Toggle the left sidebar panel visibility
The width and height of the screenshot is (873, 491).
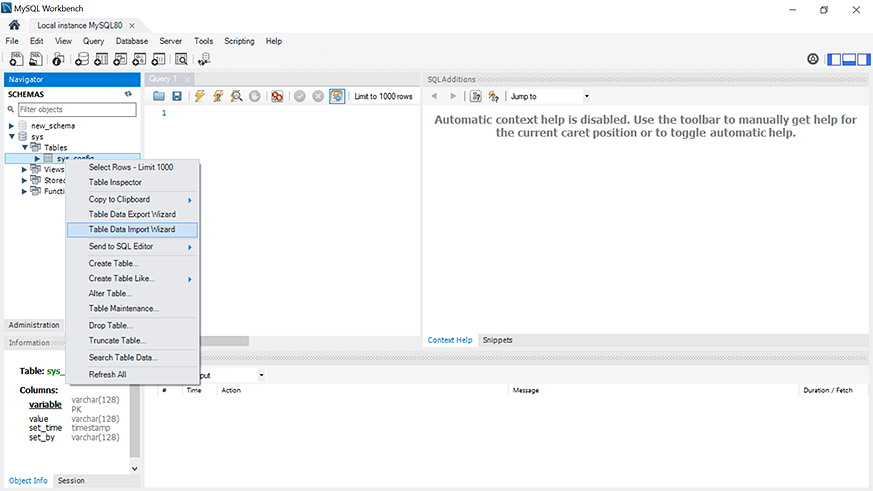point(834,59)
